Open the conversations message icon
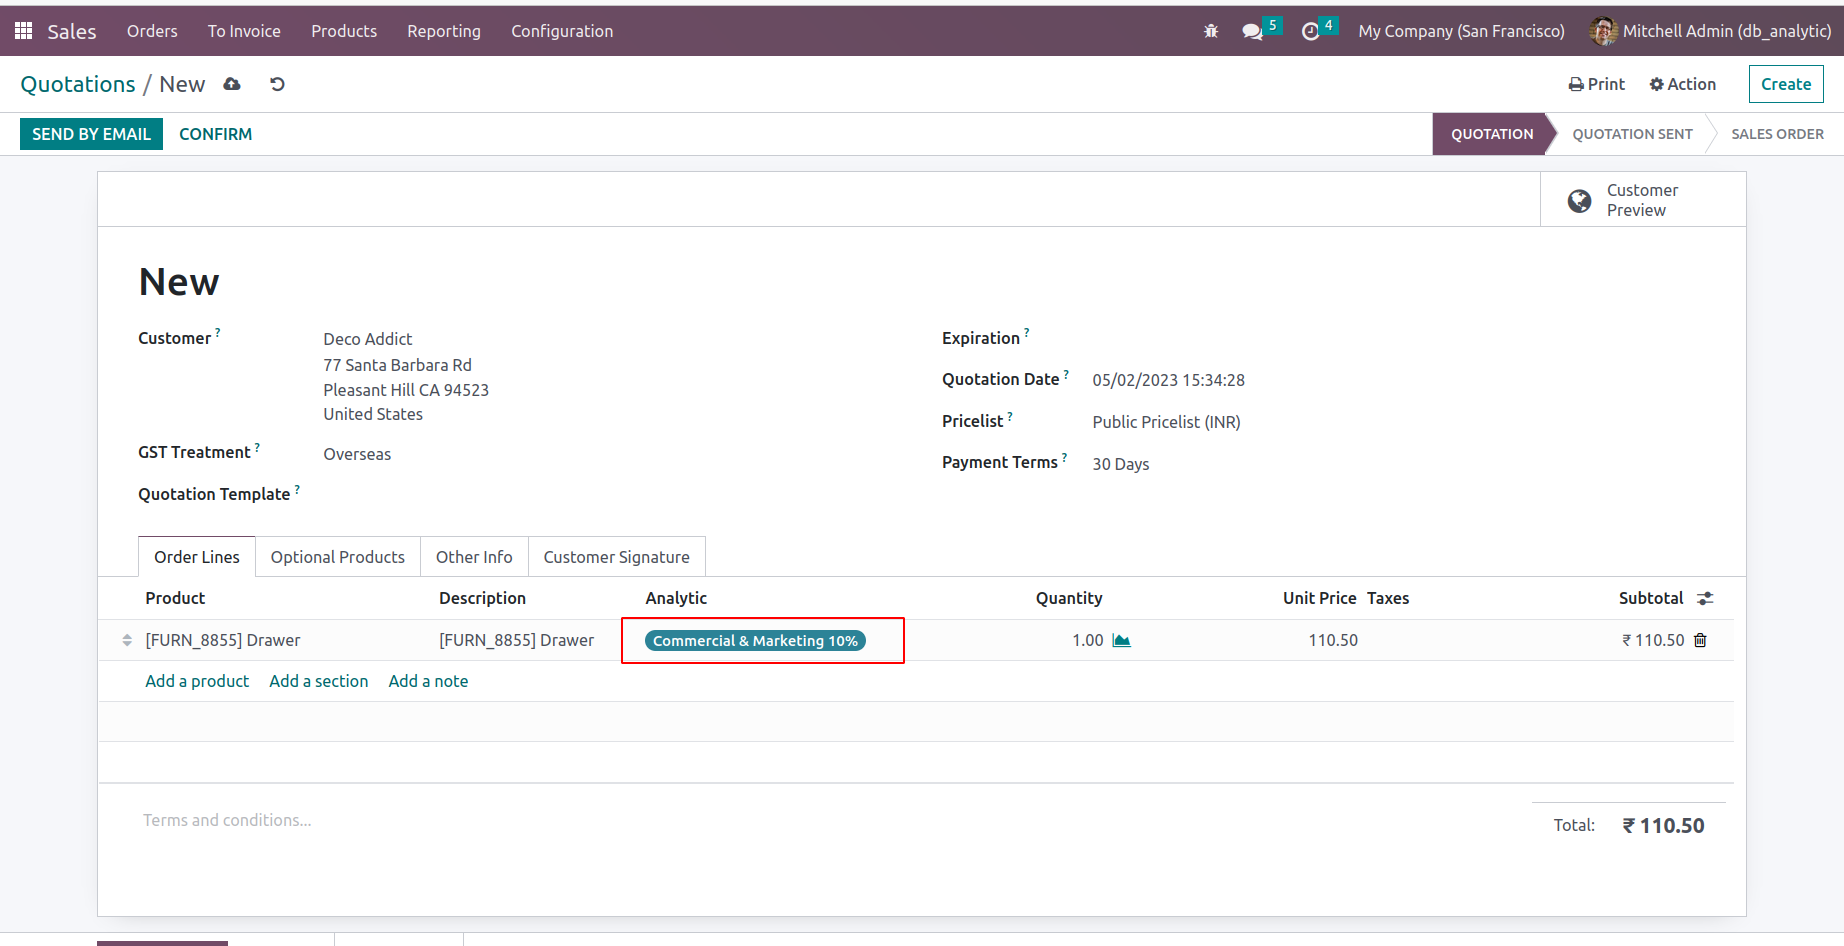 [x=1252, y=31]
